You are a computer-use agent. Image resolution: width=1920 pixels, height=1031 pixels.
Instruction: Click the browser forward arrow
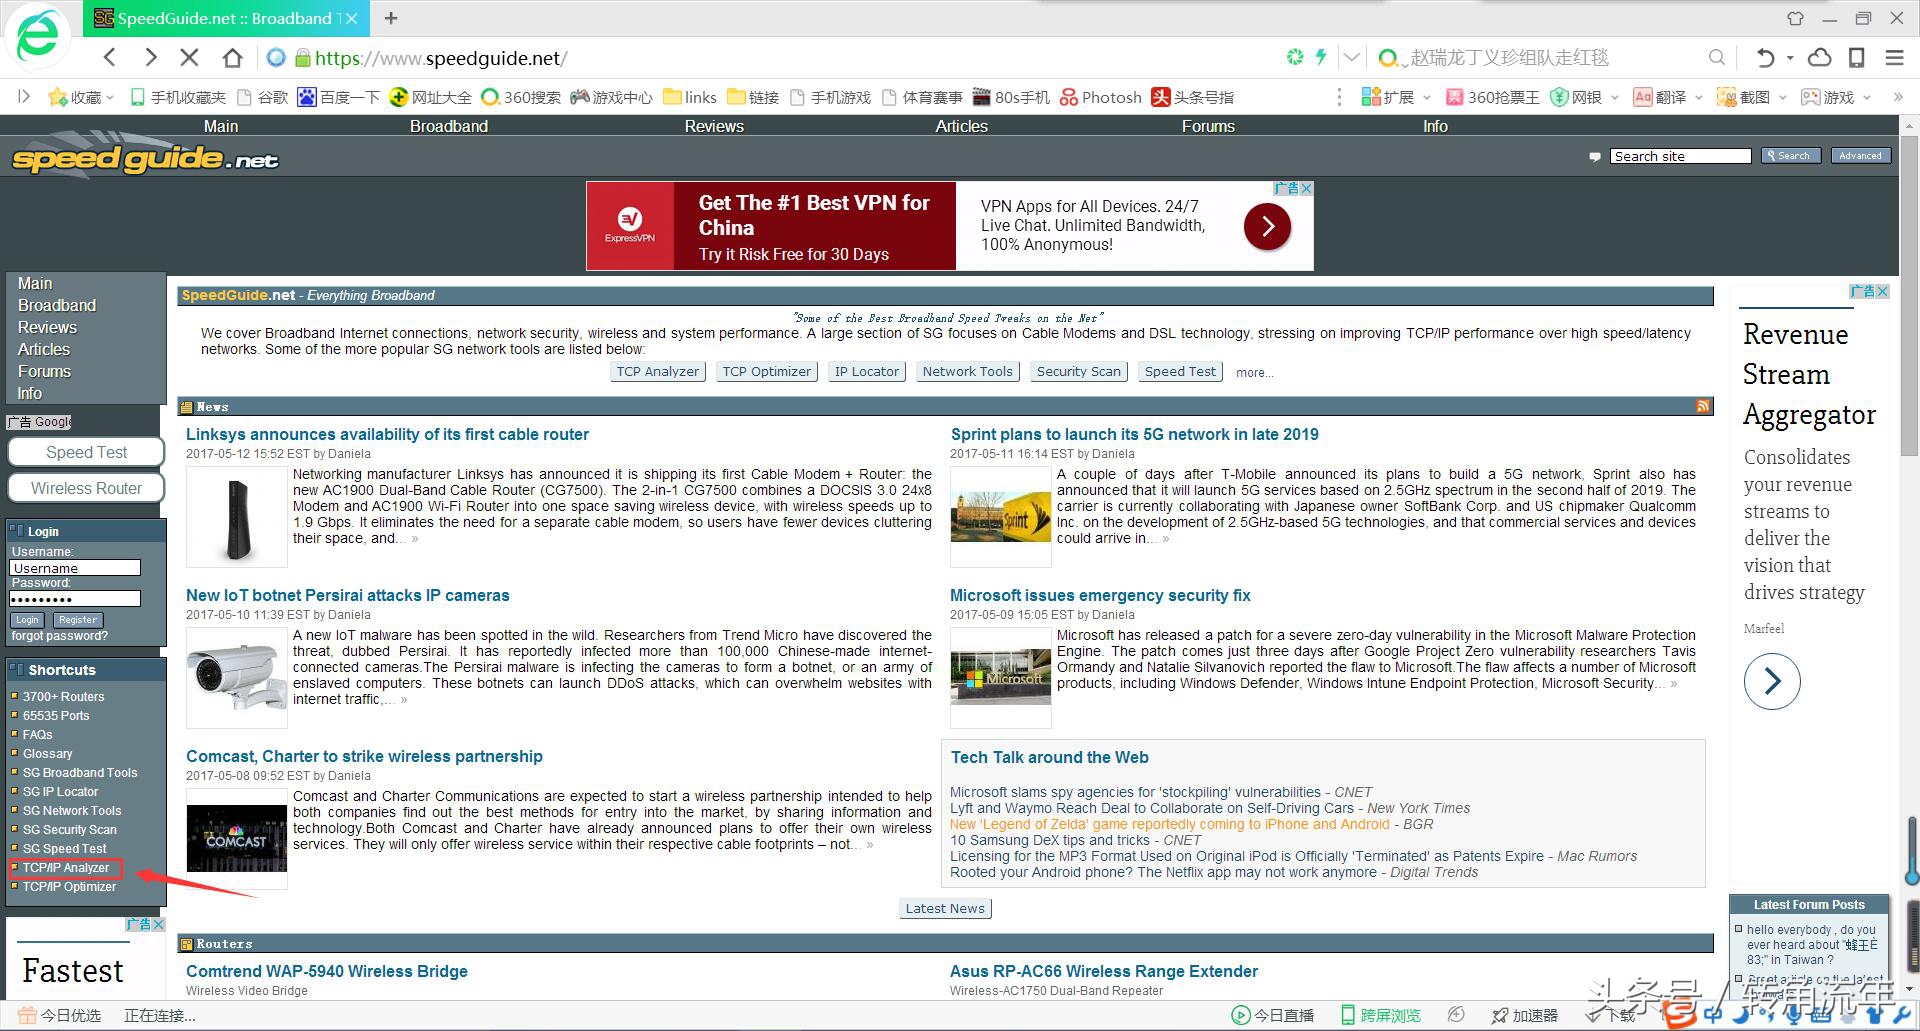pyautogui.click(x=151, y=58)
